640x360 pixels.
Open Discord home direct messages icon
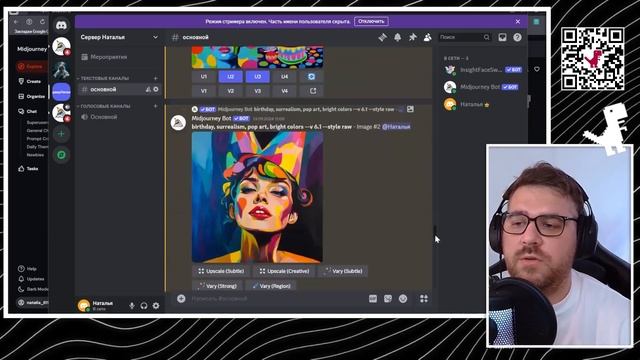61,25
